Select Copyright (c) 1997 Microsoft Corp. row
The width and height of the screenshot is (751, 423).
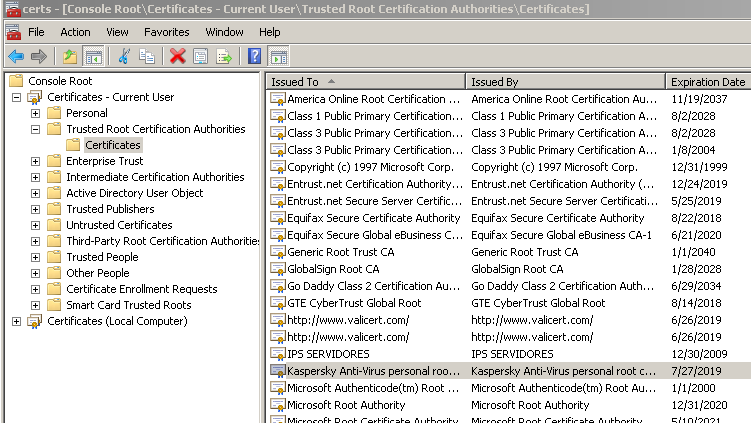[509, 167]
